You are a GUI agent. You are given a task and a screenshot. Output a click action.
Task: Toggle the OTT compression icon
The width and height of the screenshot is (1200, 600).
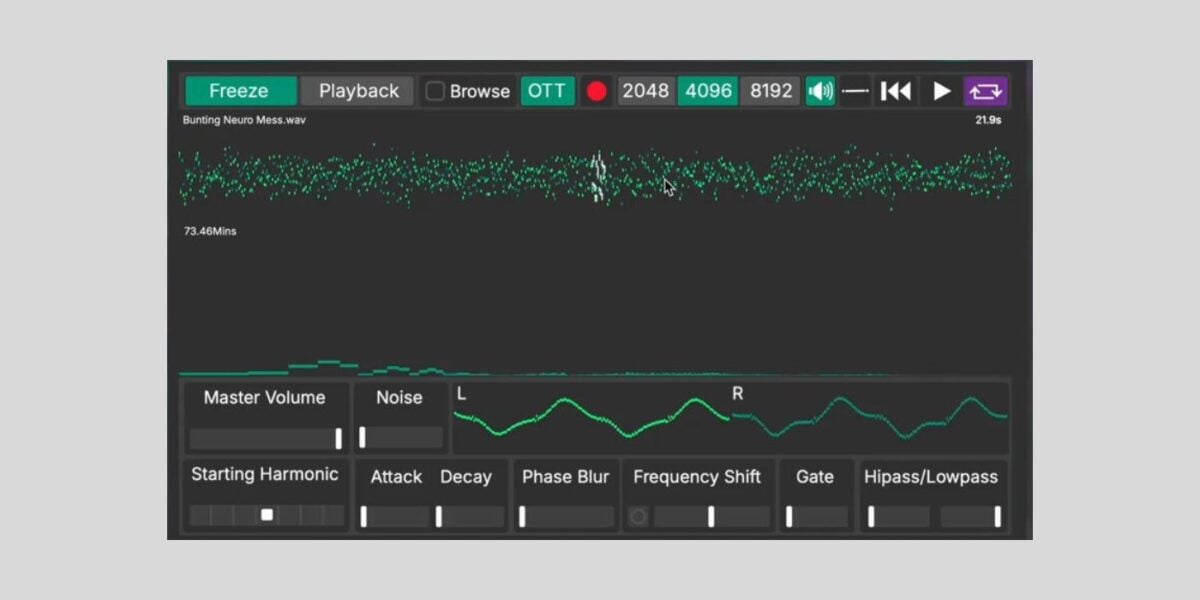click(x=547, y=90)
